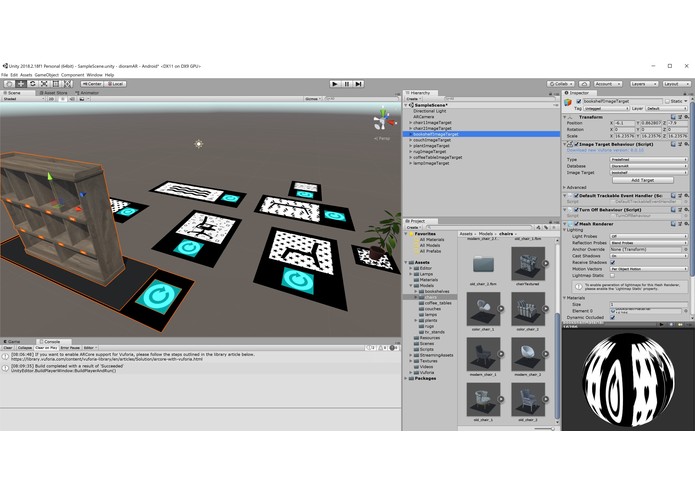
Task: Toggle 2D mode in Scene view
Action: click(x=51, y=99)
